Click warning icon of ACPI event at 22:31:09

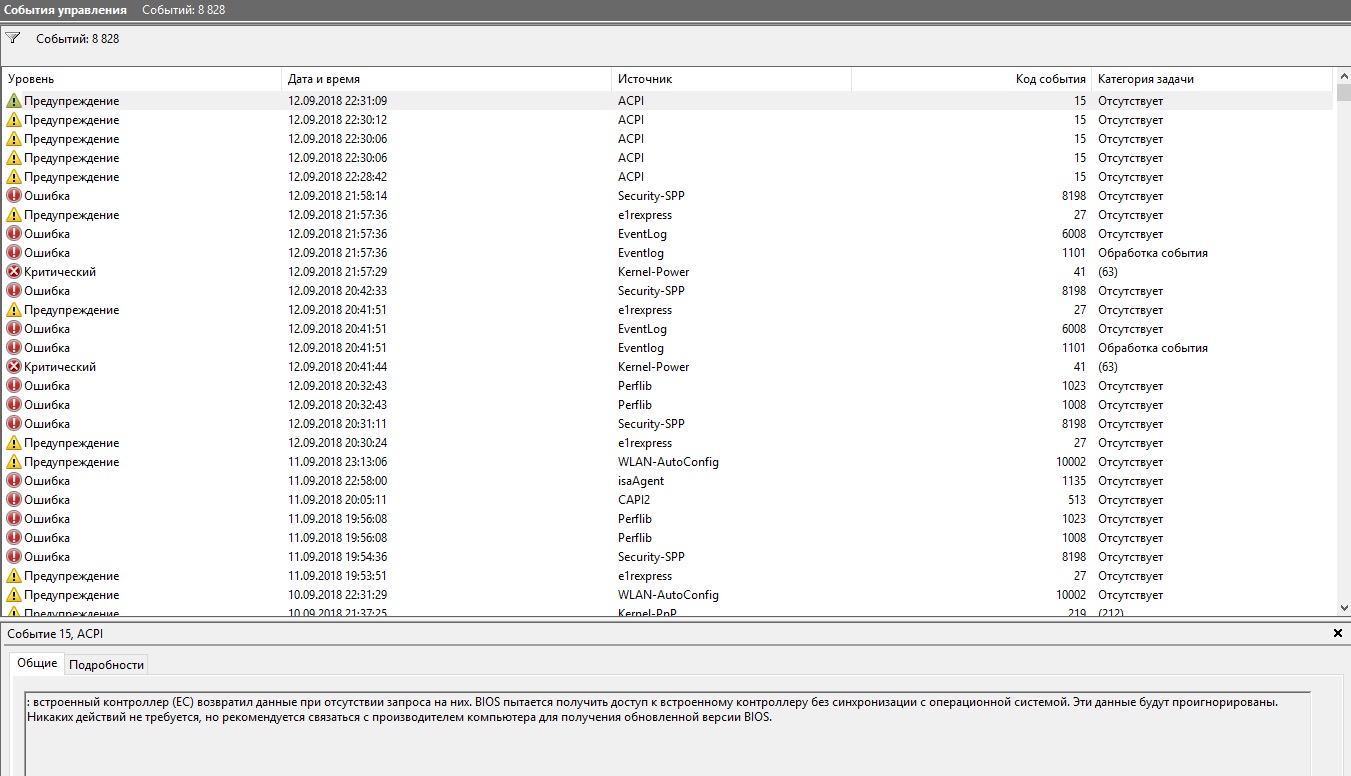click(x=14, y=101)
